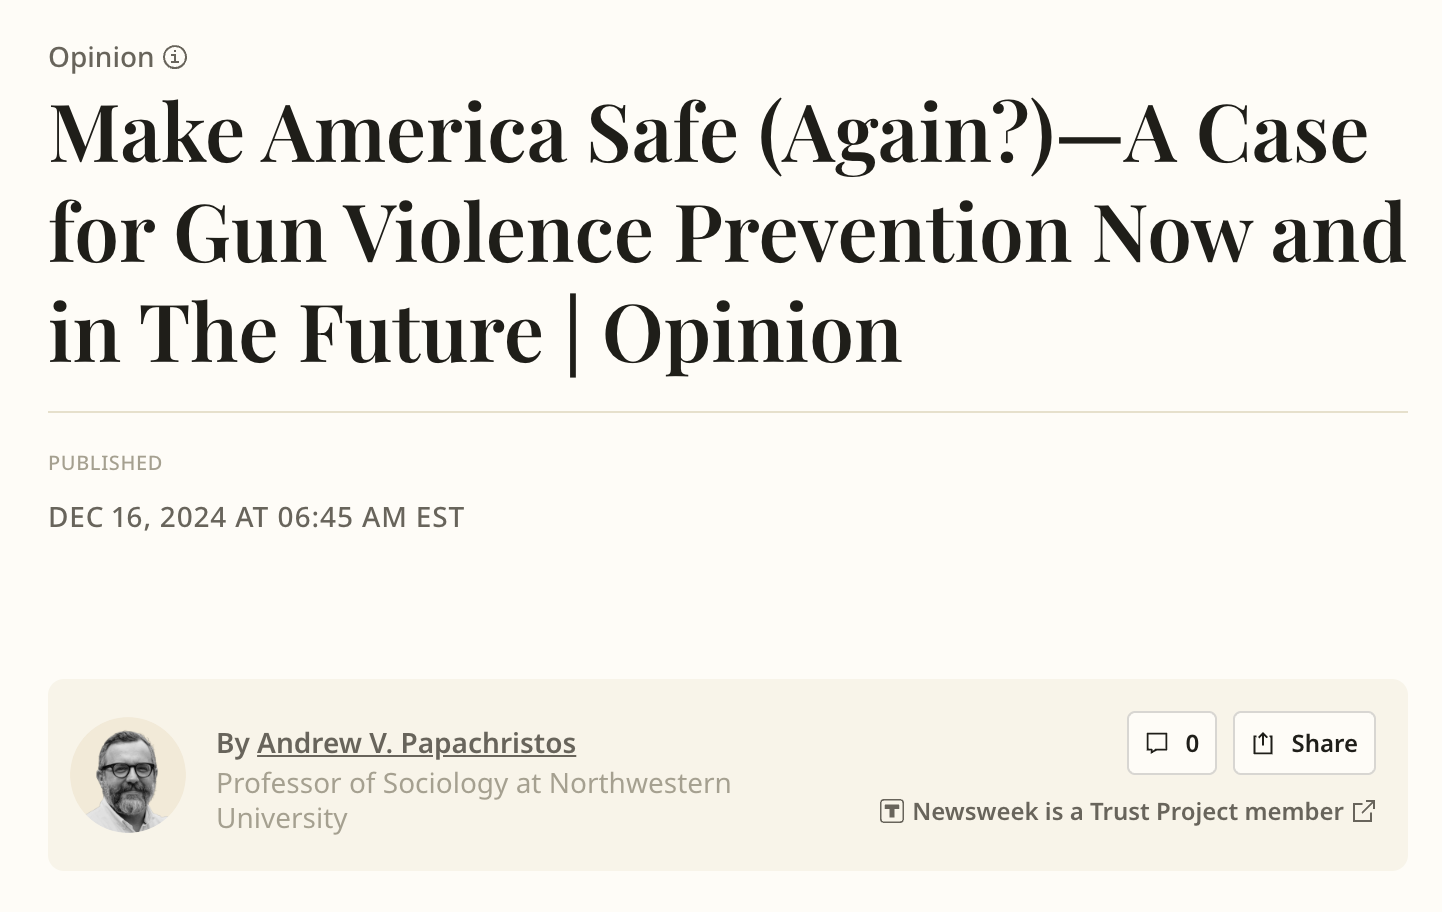Click the word University under the author name
Image resolution: width=1442 pixels, height=912 pixels.
[282, 818]
